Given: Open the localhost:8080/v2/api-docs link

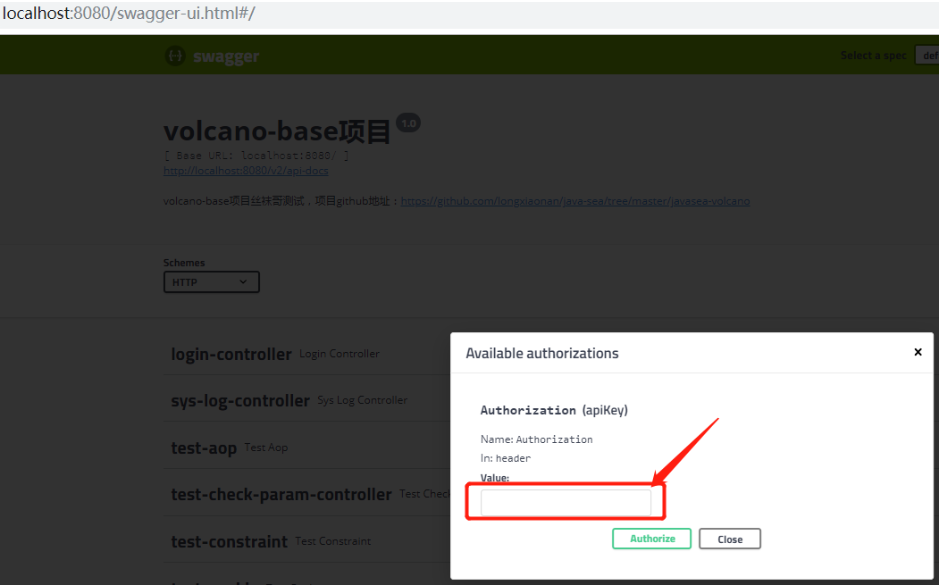Looking at the screenshot, I should click(246, 170).
